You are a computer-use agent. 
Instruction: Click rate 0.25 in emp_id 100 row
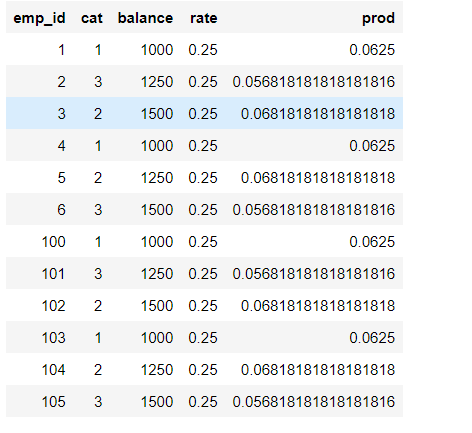coord(203,242)
